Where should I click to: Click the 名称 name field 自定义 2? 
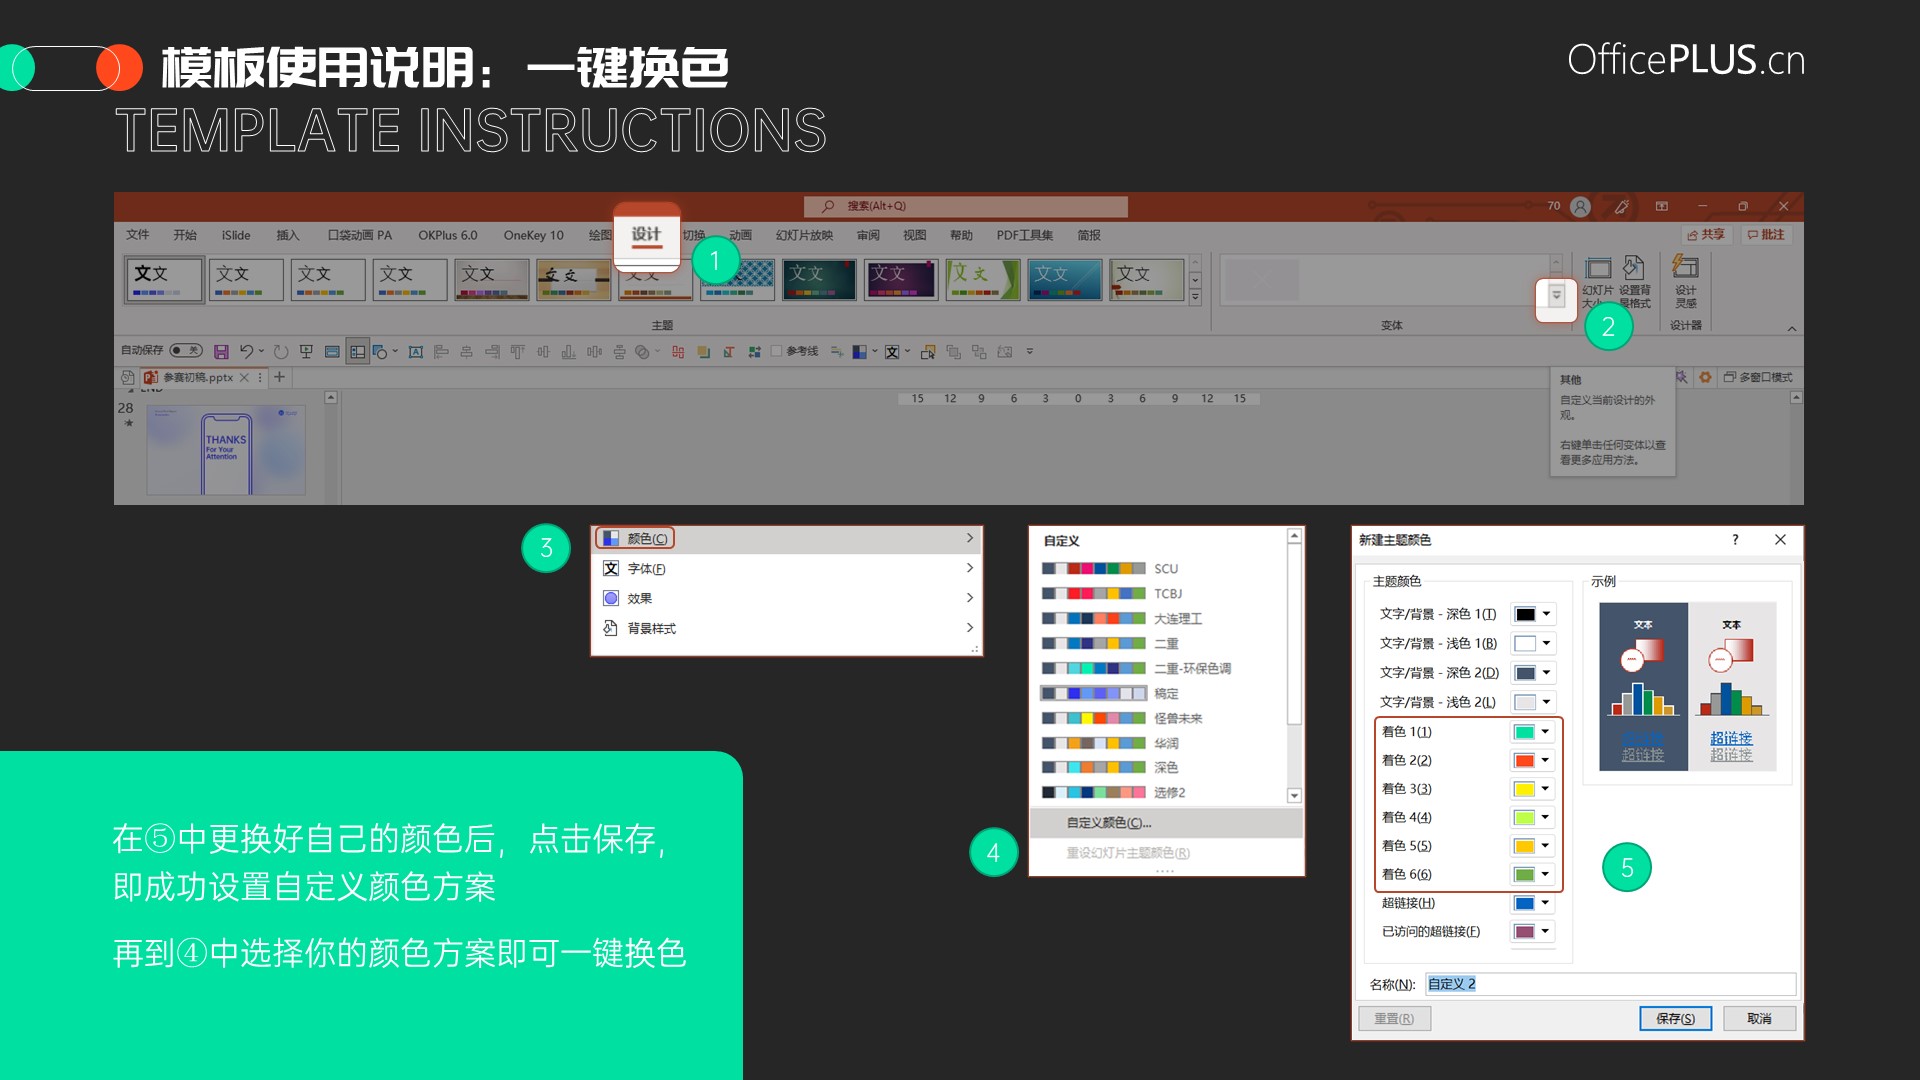(1610, 984)
